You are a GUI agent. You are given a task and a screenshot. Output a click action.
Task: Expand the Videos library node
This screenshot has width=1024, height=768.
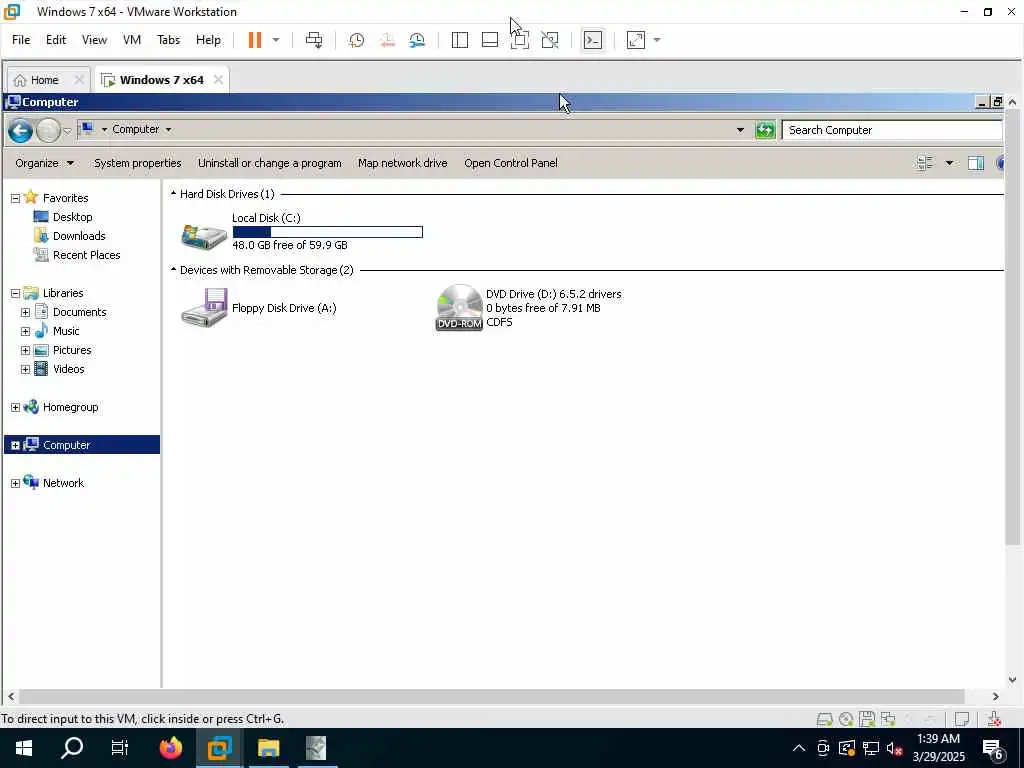(25, 369)
